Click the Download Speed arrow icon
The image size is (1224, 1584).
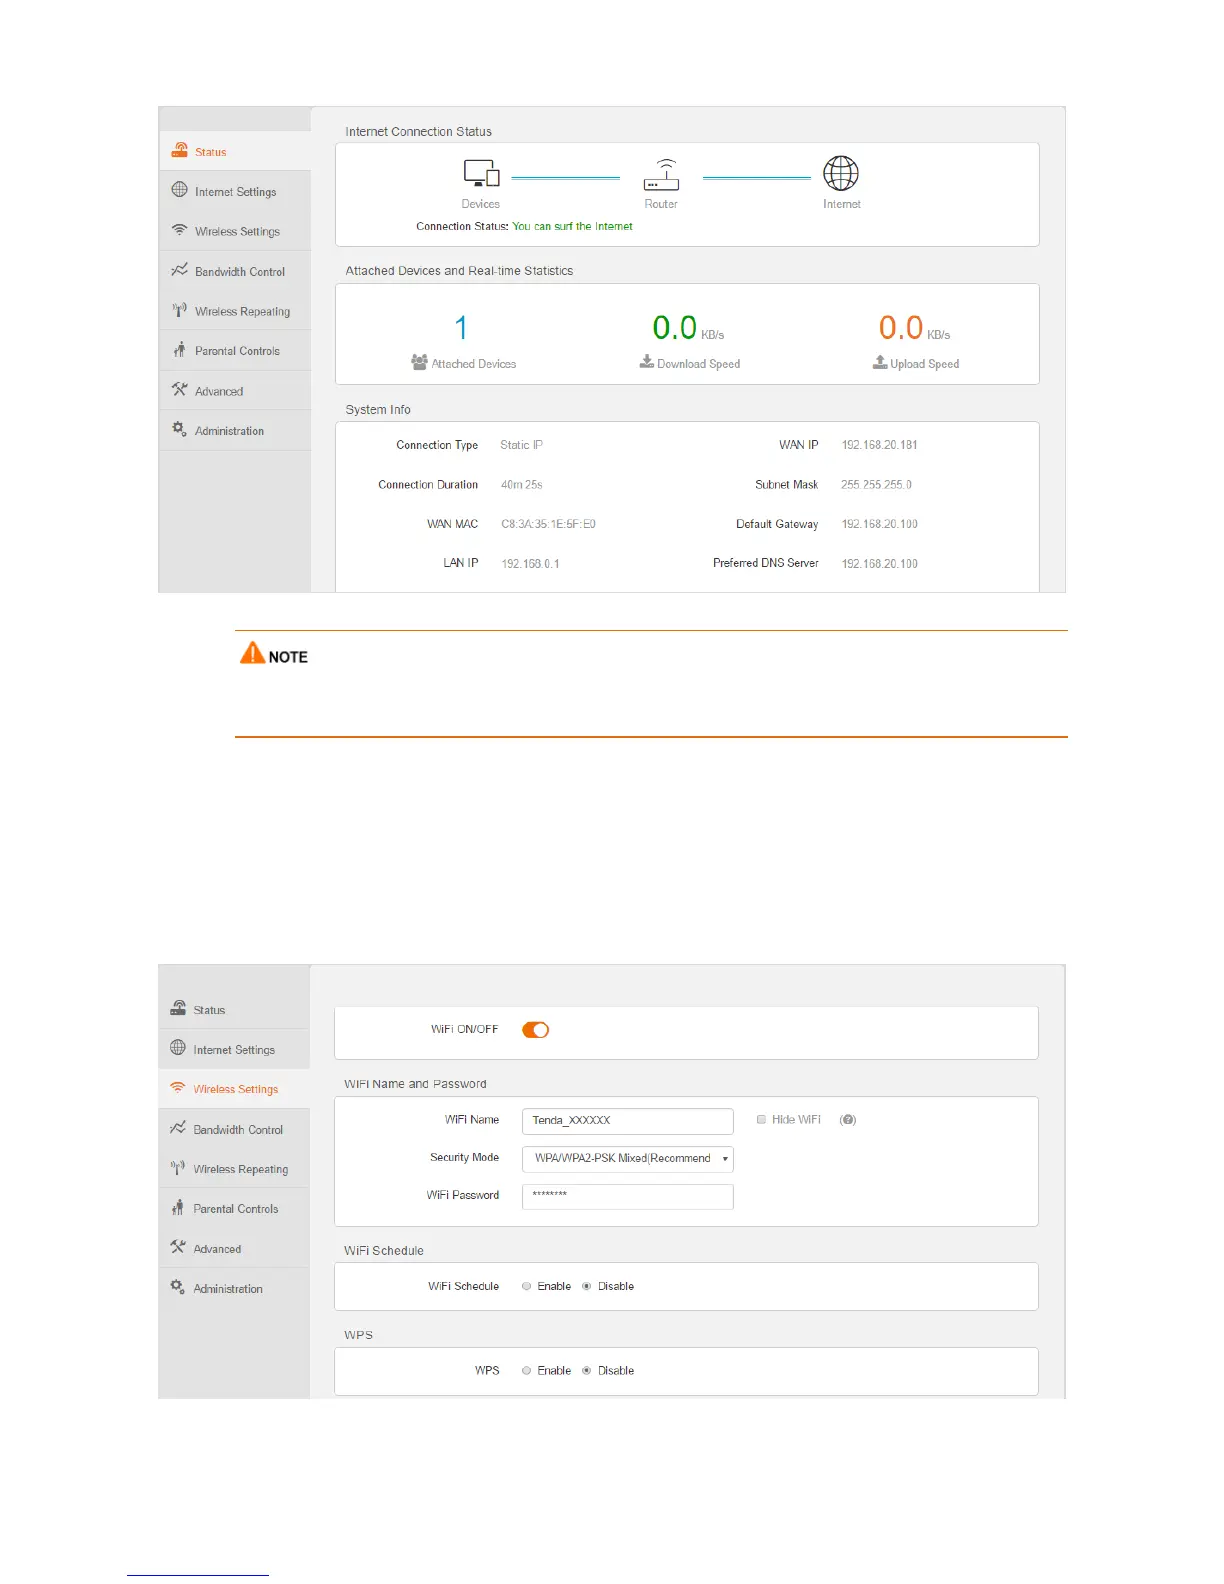647,362
